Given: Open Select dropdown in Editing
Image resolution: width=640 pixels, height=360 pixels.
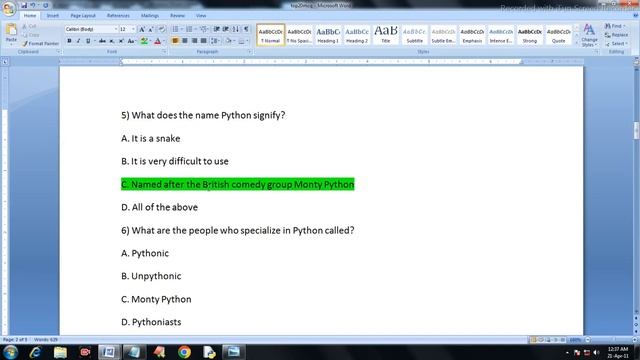Looking at the screenshot, I should 616,44.
